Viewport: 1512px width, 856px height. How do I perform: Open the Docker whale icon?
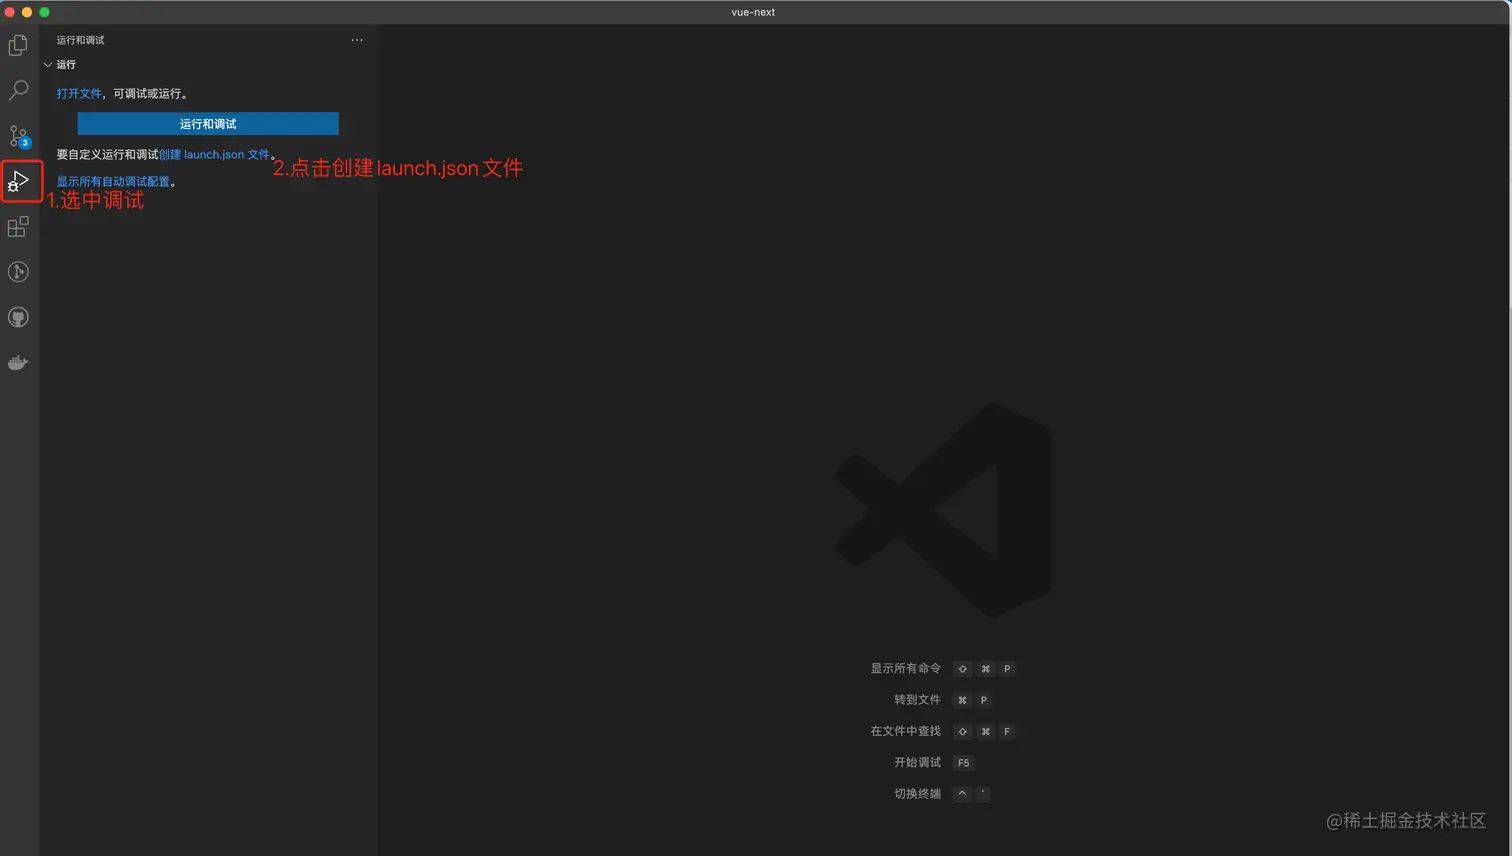[18, 363]
